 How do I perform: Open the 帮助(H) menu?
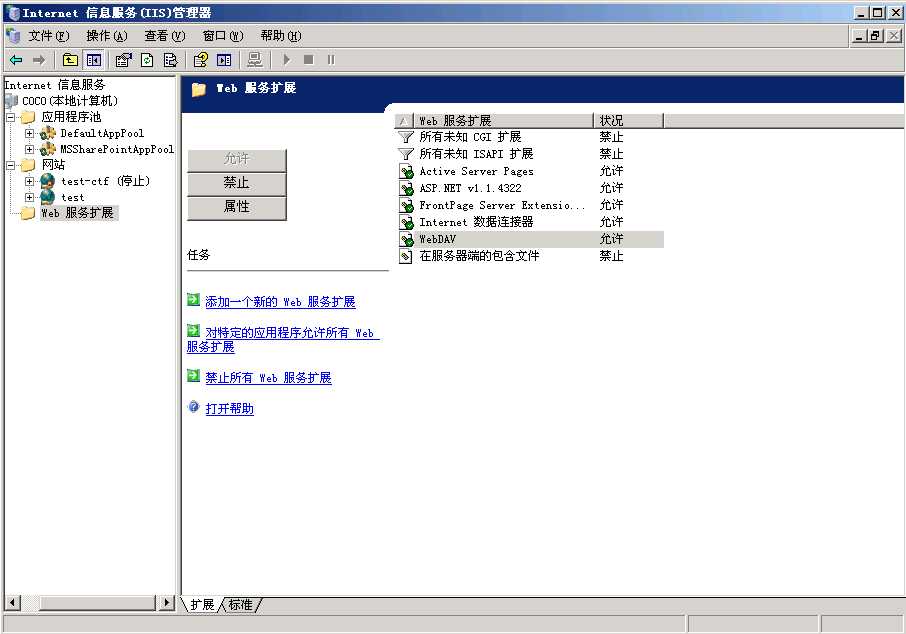tap(281, 36)
